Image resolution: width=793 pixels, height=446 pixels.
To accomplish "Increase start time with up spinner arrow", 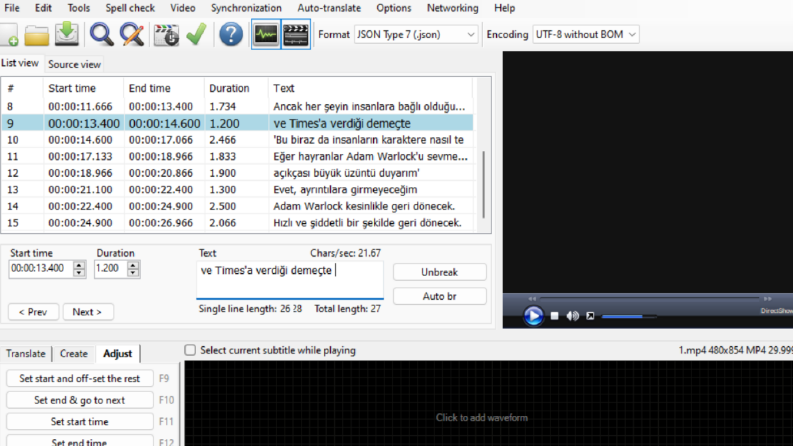I will tap(79, 264).
